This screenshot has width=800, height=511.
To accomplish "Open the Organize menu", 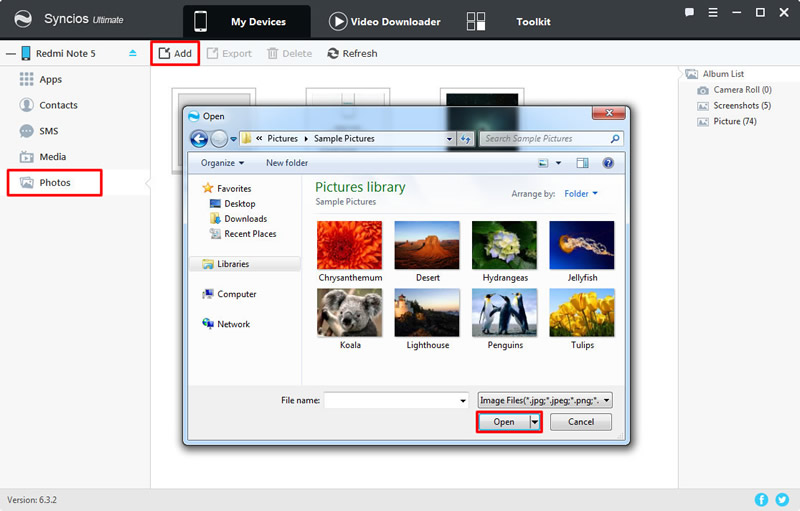I will (222, 163).
